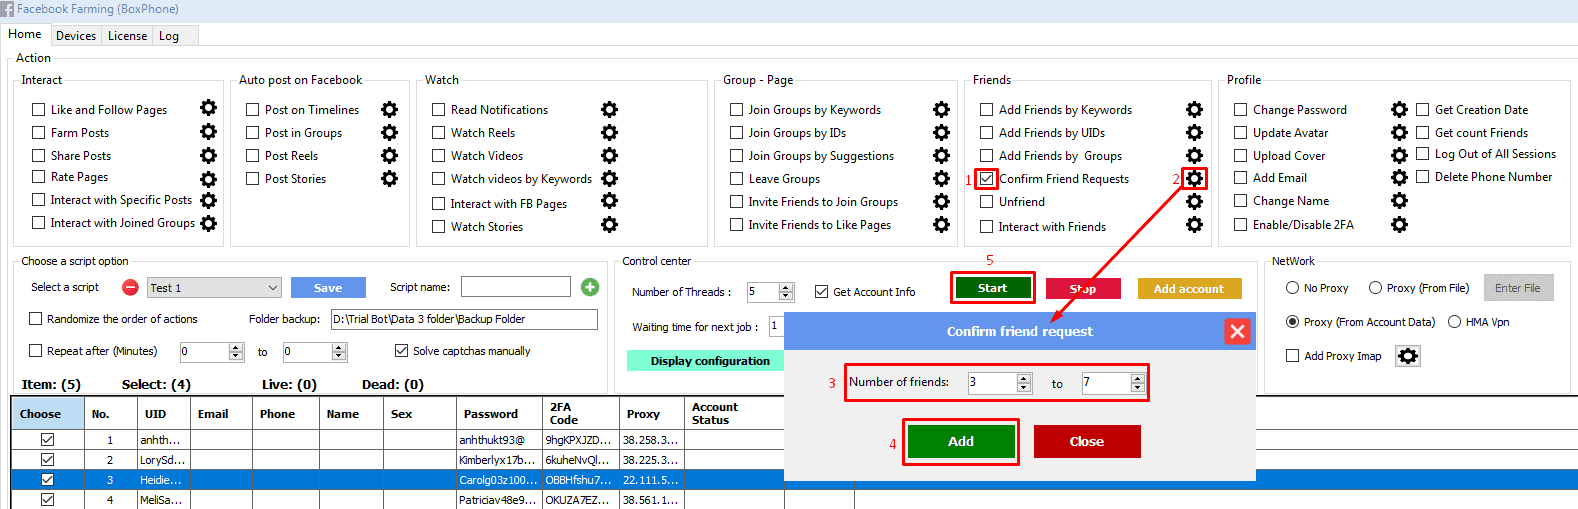The height and width of the screenshot is (509, 1578).
Task: Increase maximum number of friends value
Action: click(1137, 378)
